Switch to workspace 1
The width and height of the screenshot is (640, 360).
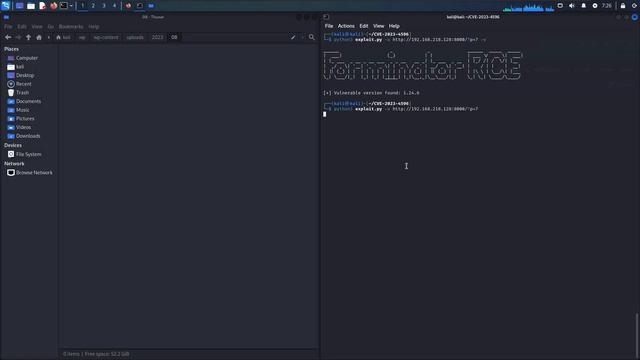(82, 6)
